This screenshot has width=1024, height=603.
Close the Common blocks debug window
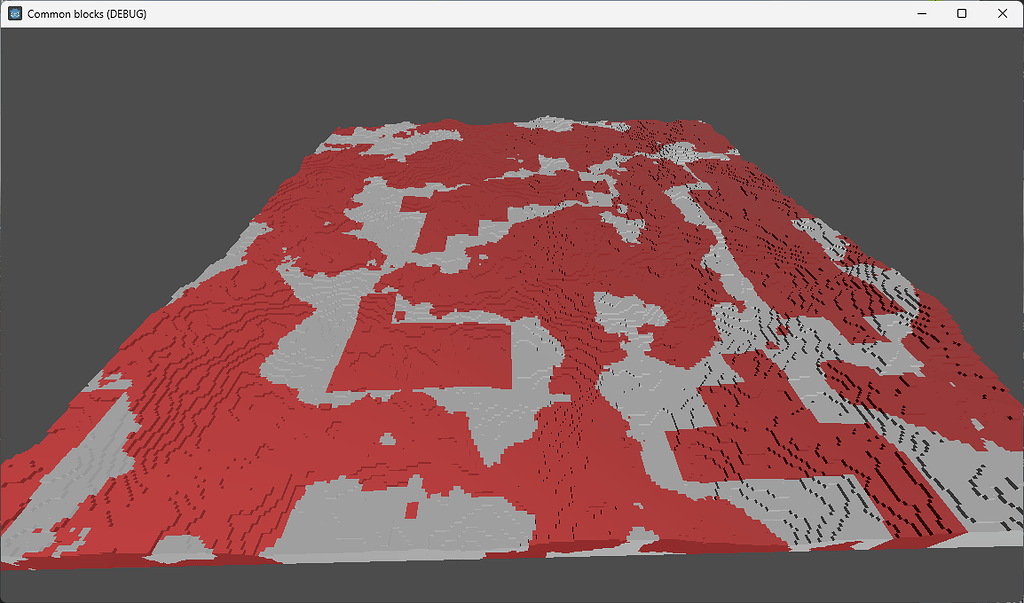(x=1002, y=13)
